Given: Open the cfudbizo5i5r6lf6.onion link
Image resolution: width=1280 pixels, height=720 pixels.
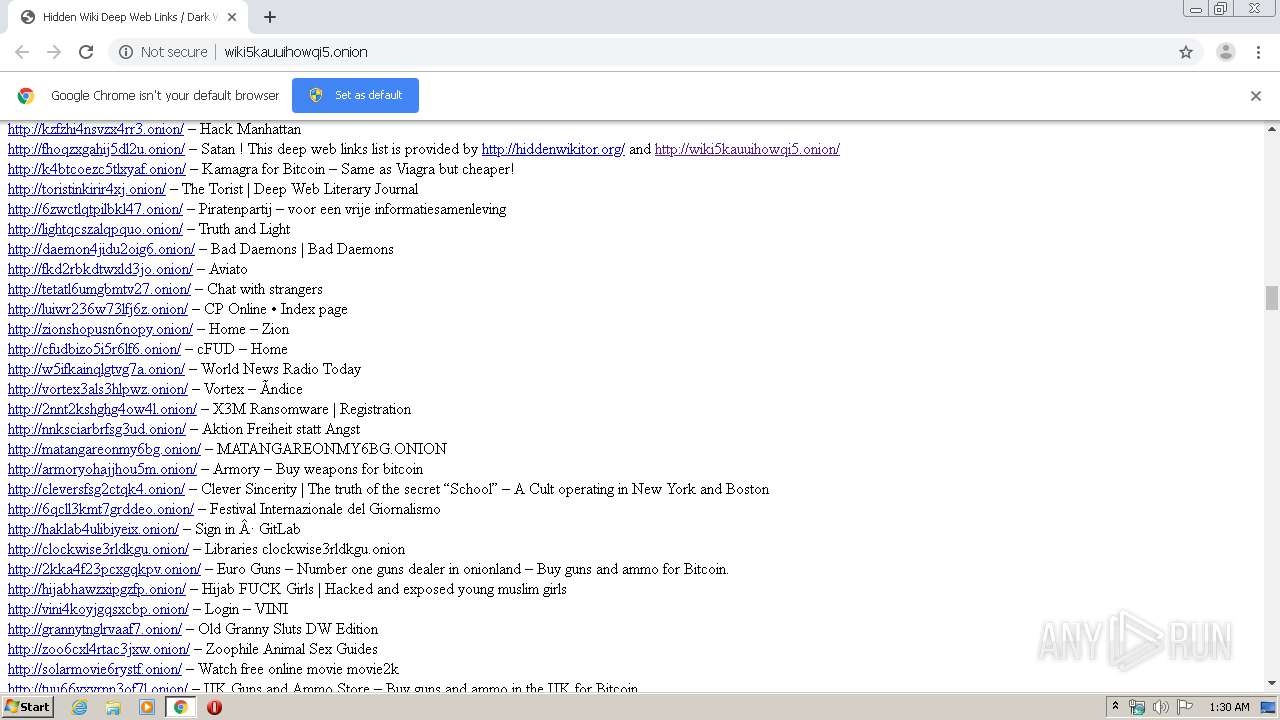Looking at the screenshot, I should point(94,349).
